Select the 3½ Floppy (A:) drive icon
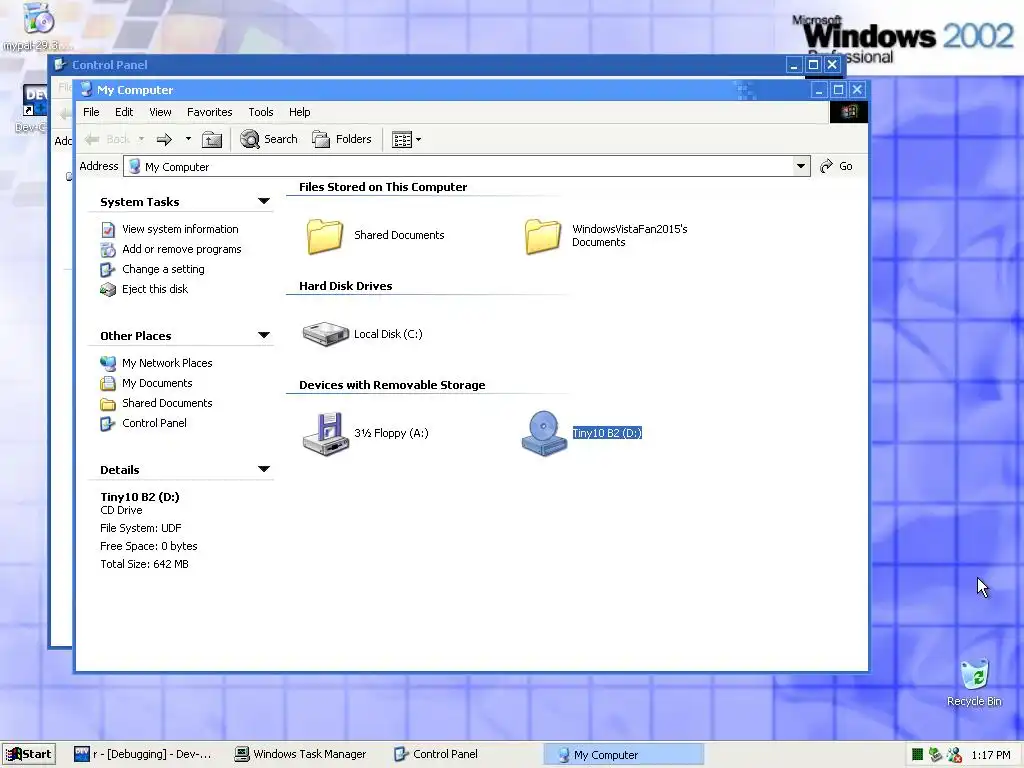This screenshot has height=768, width=1024. (325, 434)
